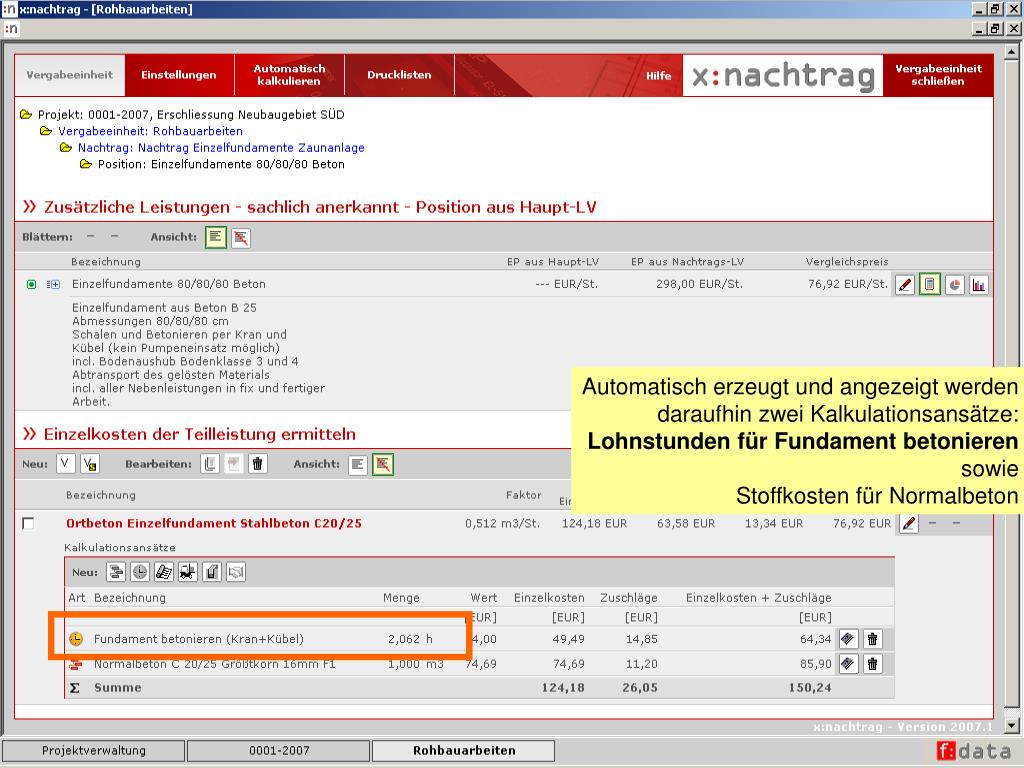Click the red pencil in Einzelfundamente row
This screenshot has height=768, width=1024.
pyautogui.click(x=905, y=285)
